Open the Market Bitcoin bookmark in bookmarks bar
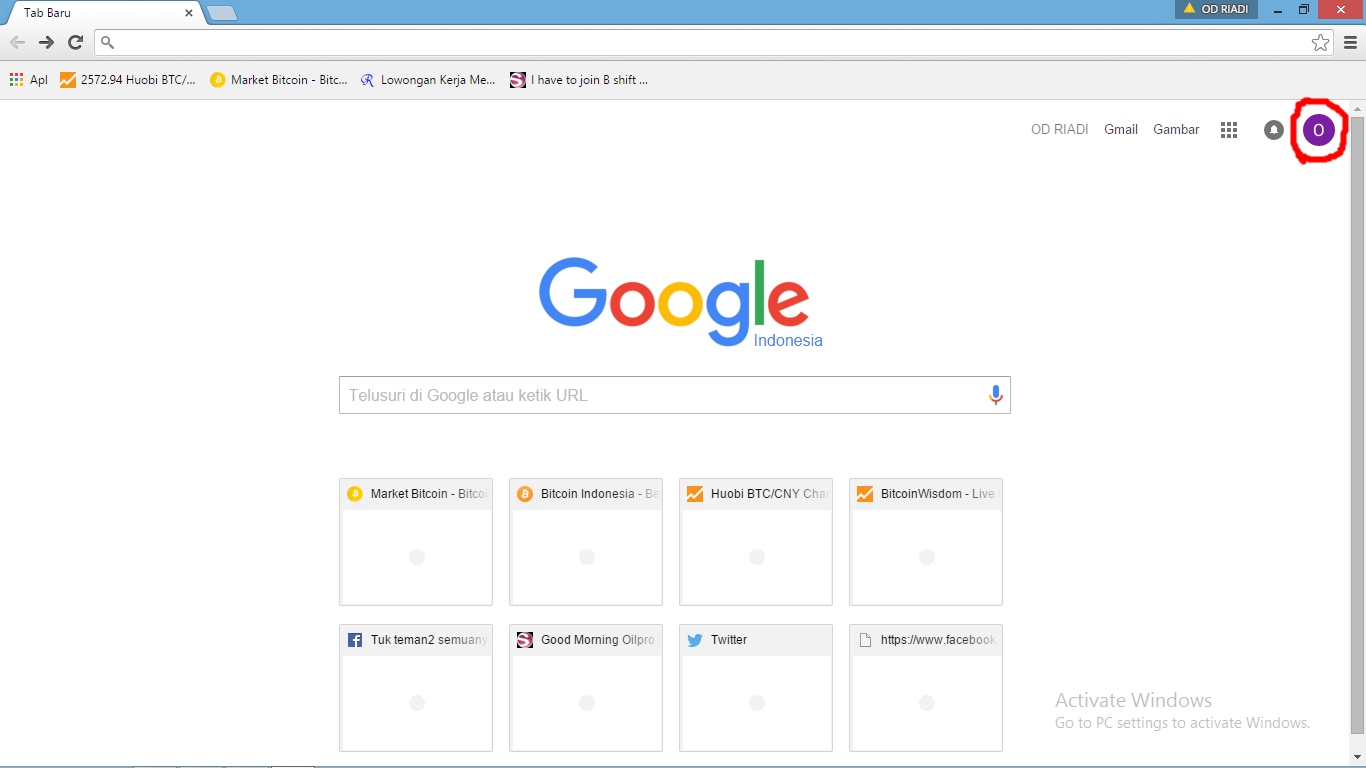This screenshot has width=1366, height=768. point(279,80)
